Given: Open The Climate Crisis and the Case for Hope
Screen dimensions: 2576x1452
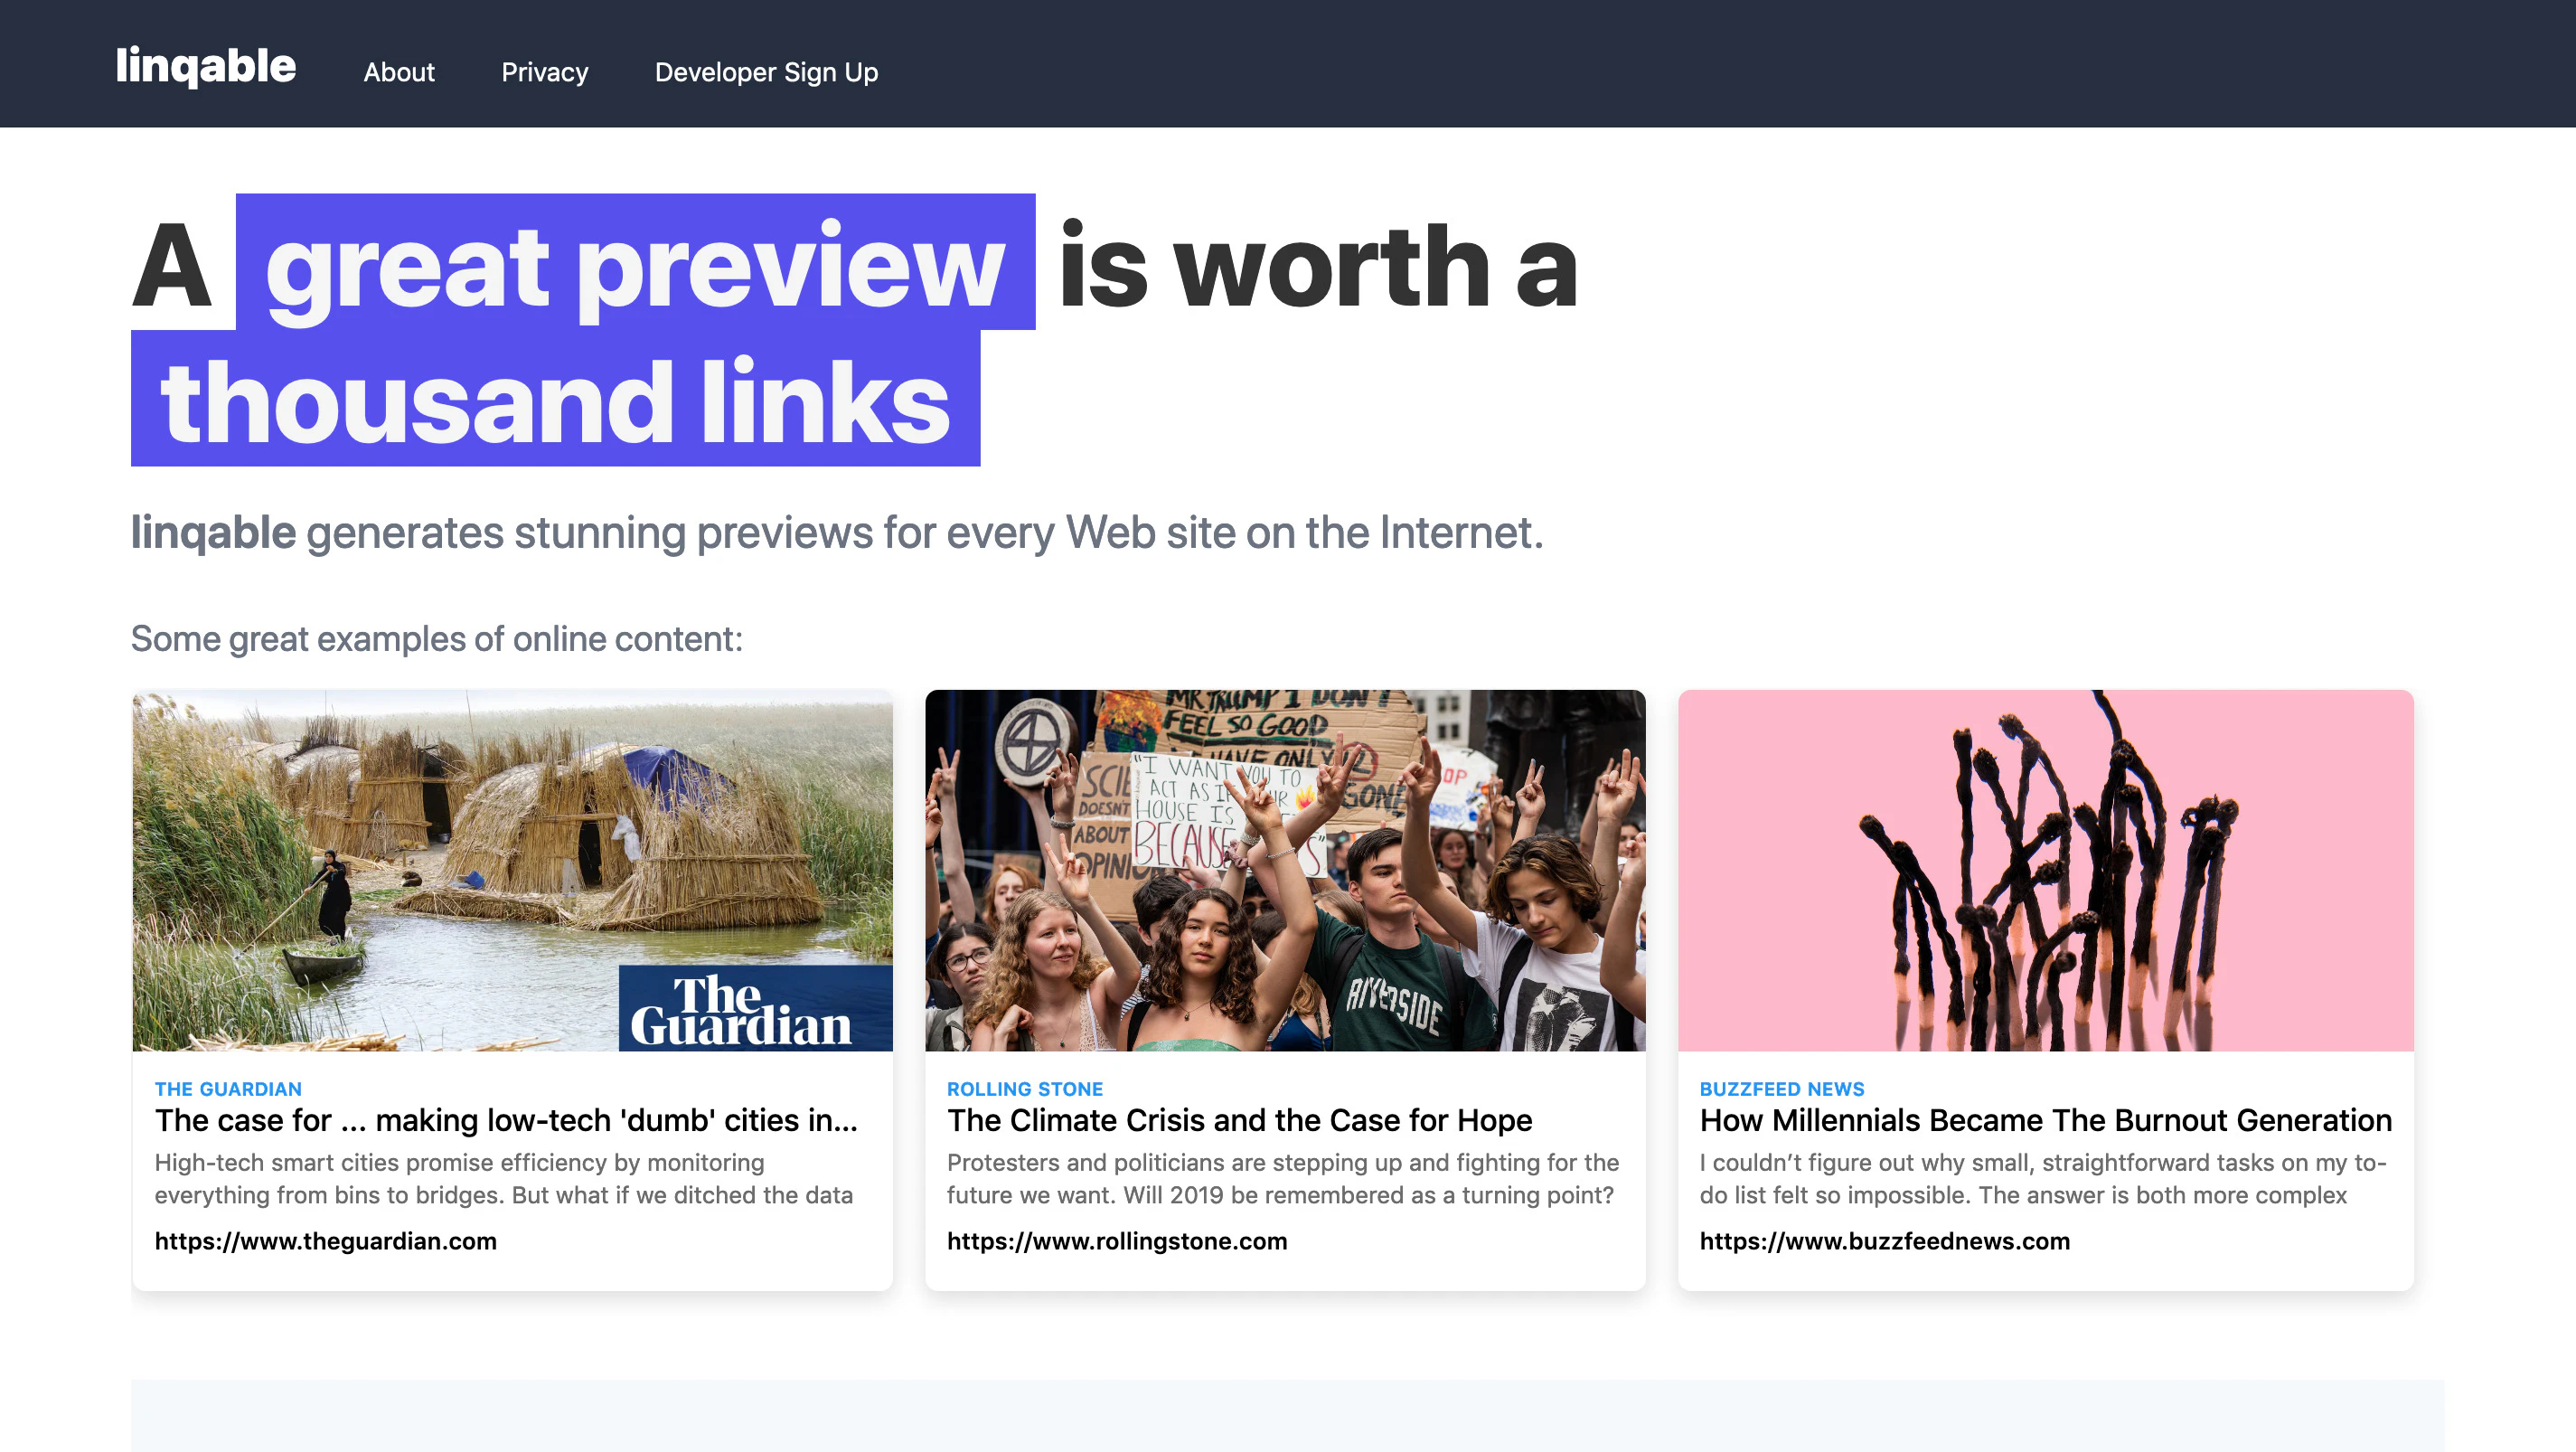Looking at the screenshot, I should pos(1239,1121).
